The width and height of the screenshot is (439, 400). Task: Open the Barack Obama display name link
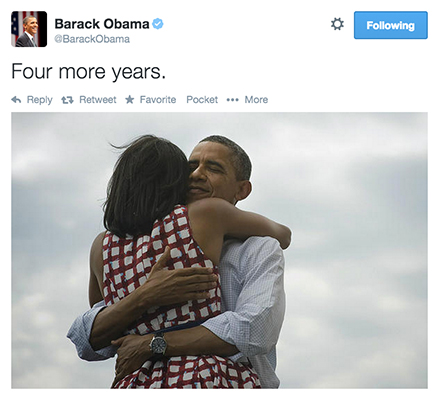(102, 24)
